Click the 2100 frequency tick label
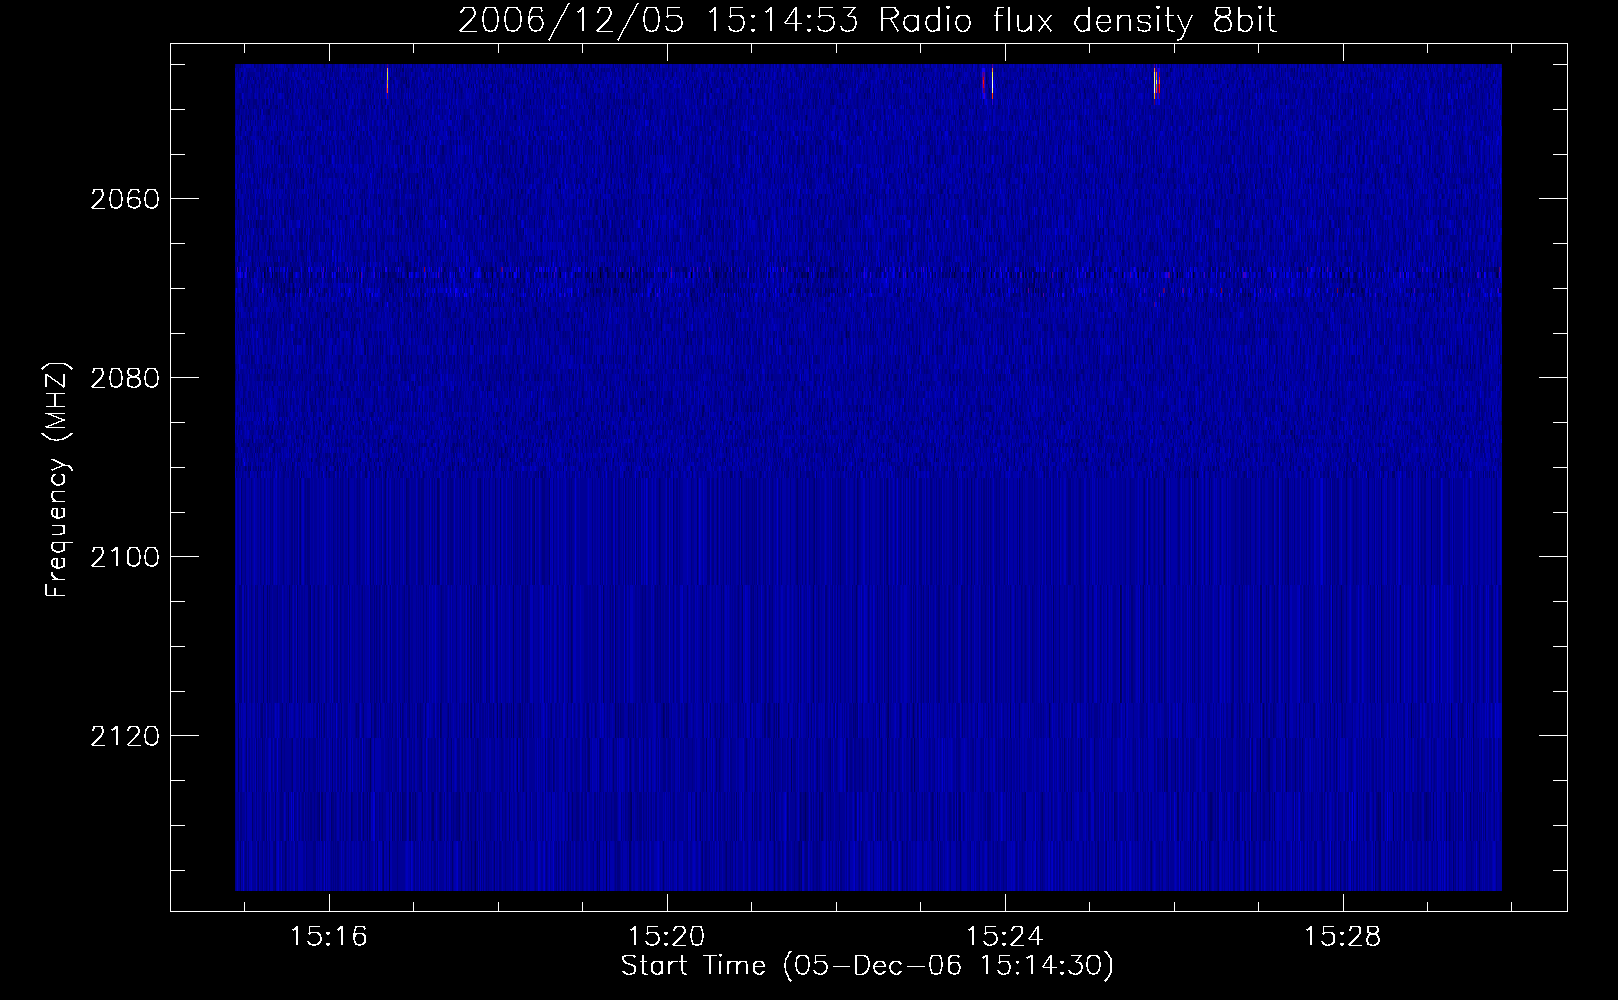1618x1000 pixels. pyautogui.click(x=125, y=557)
